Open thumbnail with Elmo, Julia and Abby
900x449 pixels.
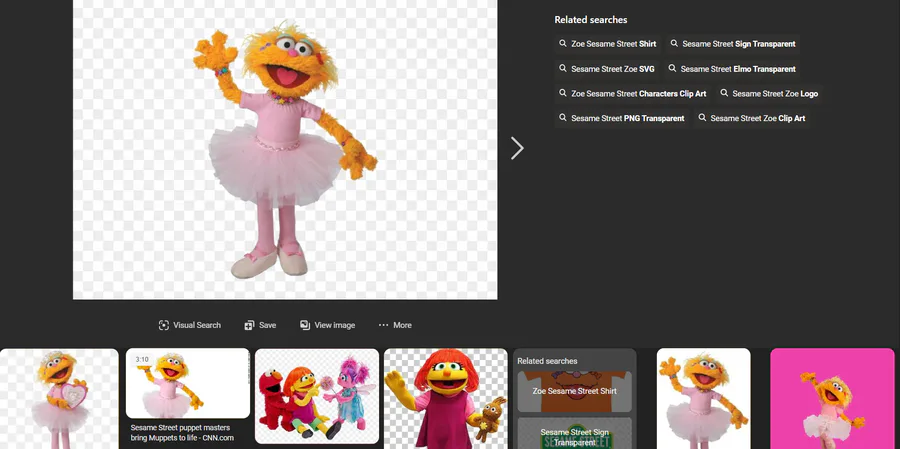[x=317, y=396]
